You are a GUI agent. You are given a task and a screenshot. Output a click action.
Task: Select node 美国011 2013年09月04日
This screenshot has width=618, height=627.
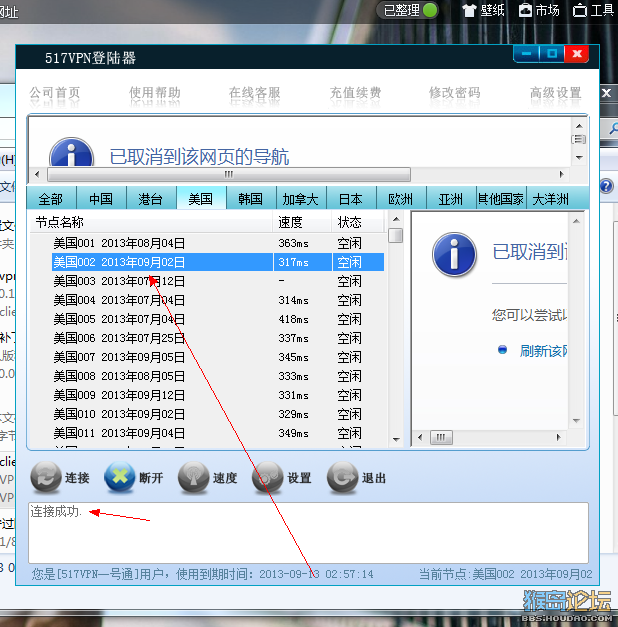(x=218, y=433)
